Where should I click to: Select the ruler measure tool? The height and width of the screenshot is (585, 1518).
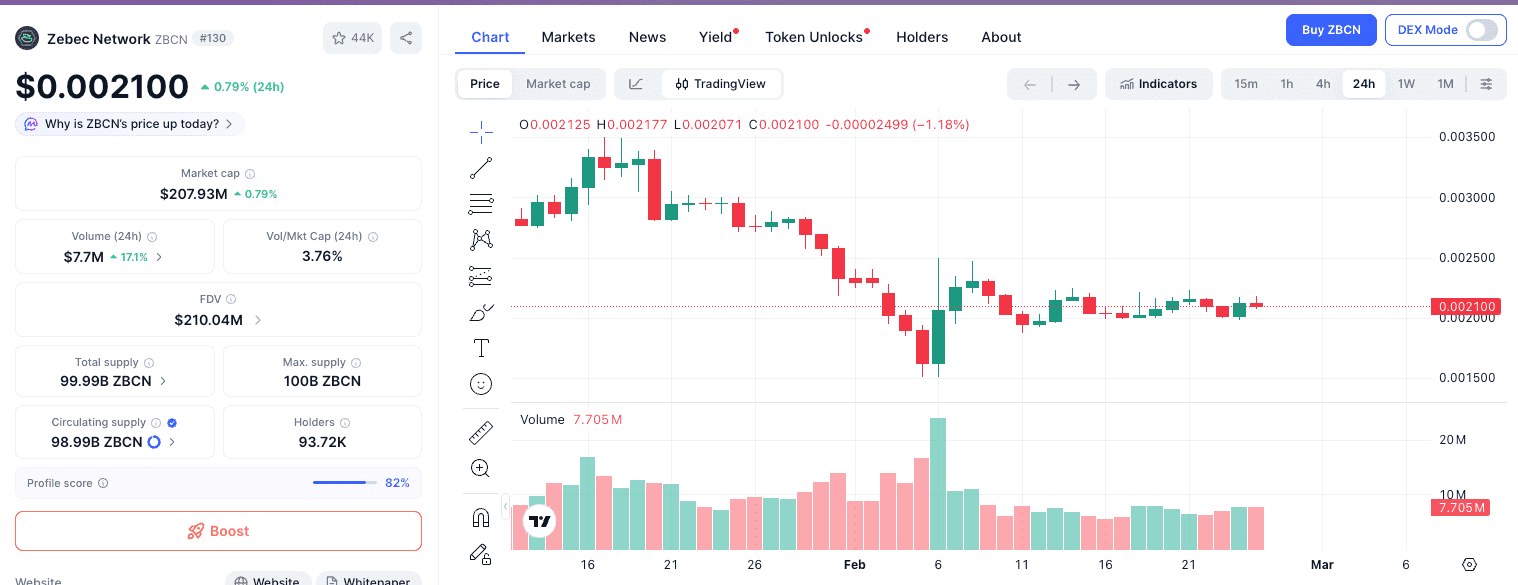point(481,433)
